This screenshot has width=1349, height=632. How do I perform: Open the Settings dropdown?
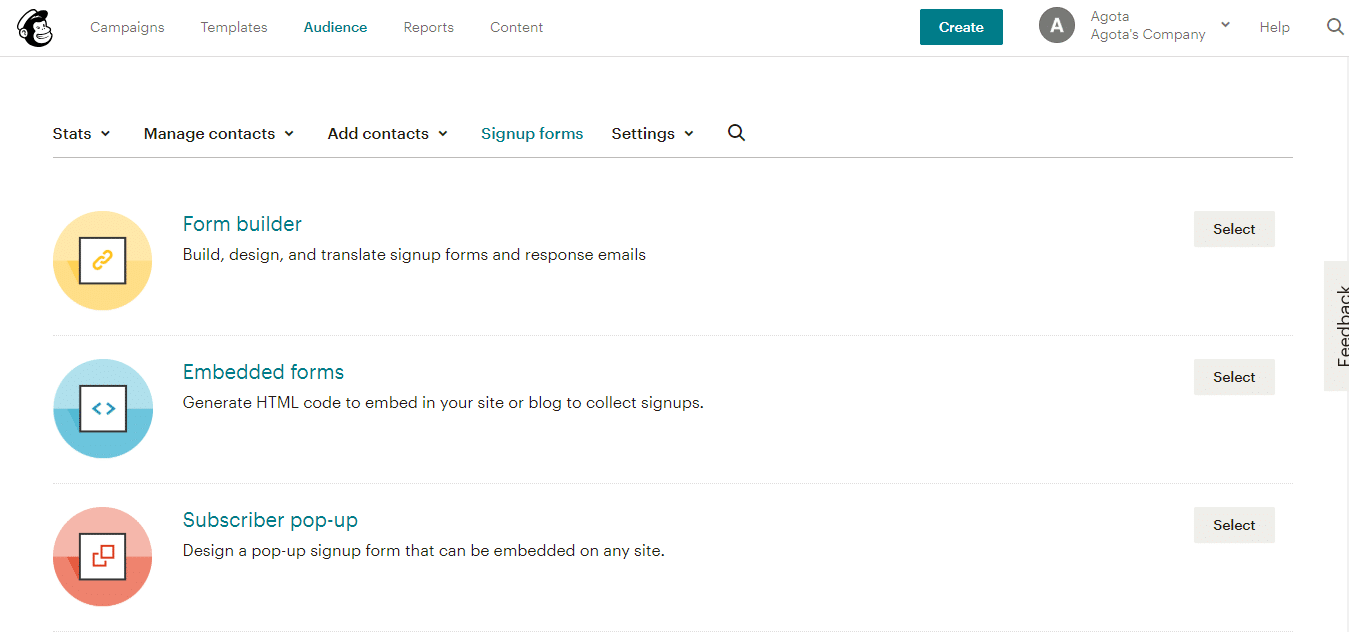tap(651, 133)
